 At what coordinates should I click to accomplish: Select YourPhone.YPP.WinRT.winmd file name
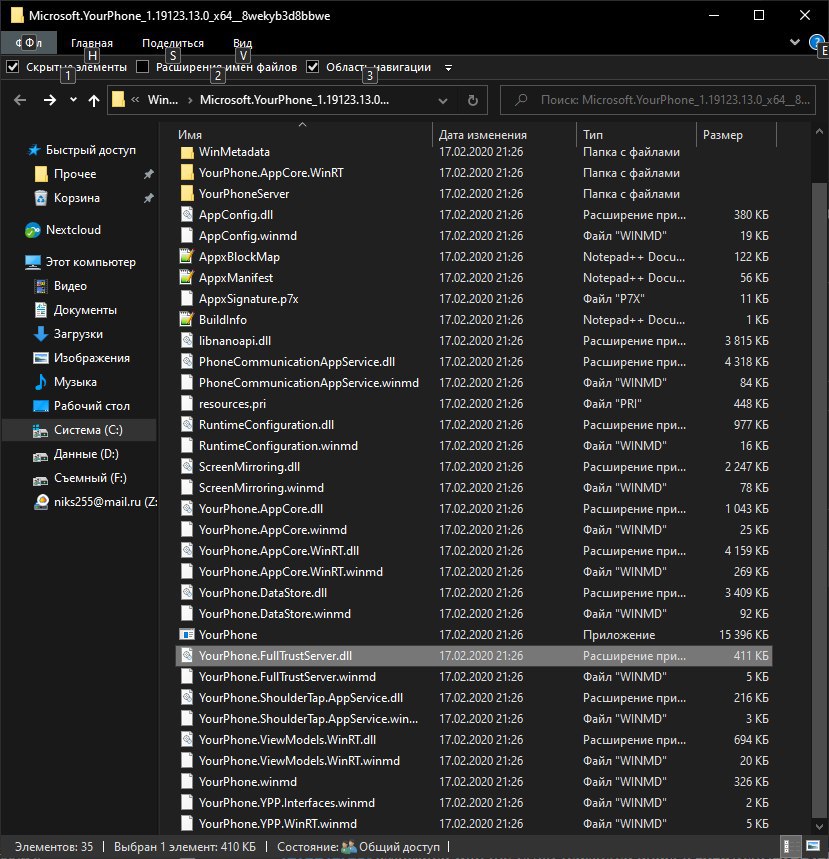click(x=277, y=824)
